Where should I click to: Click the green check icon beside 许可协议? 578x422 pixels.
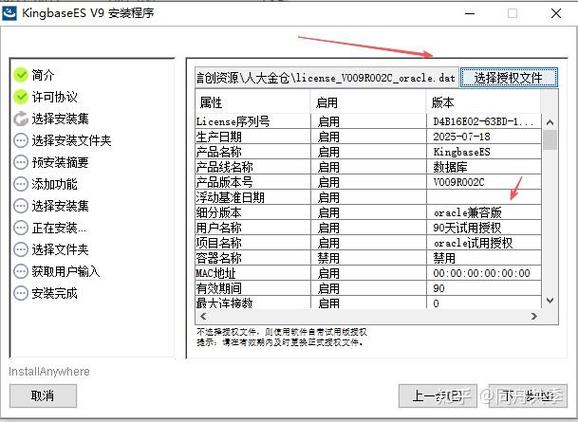pos(21,97)
